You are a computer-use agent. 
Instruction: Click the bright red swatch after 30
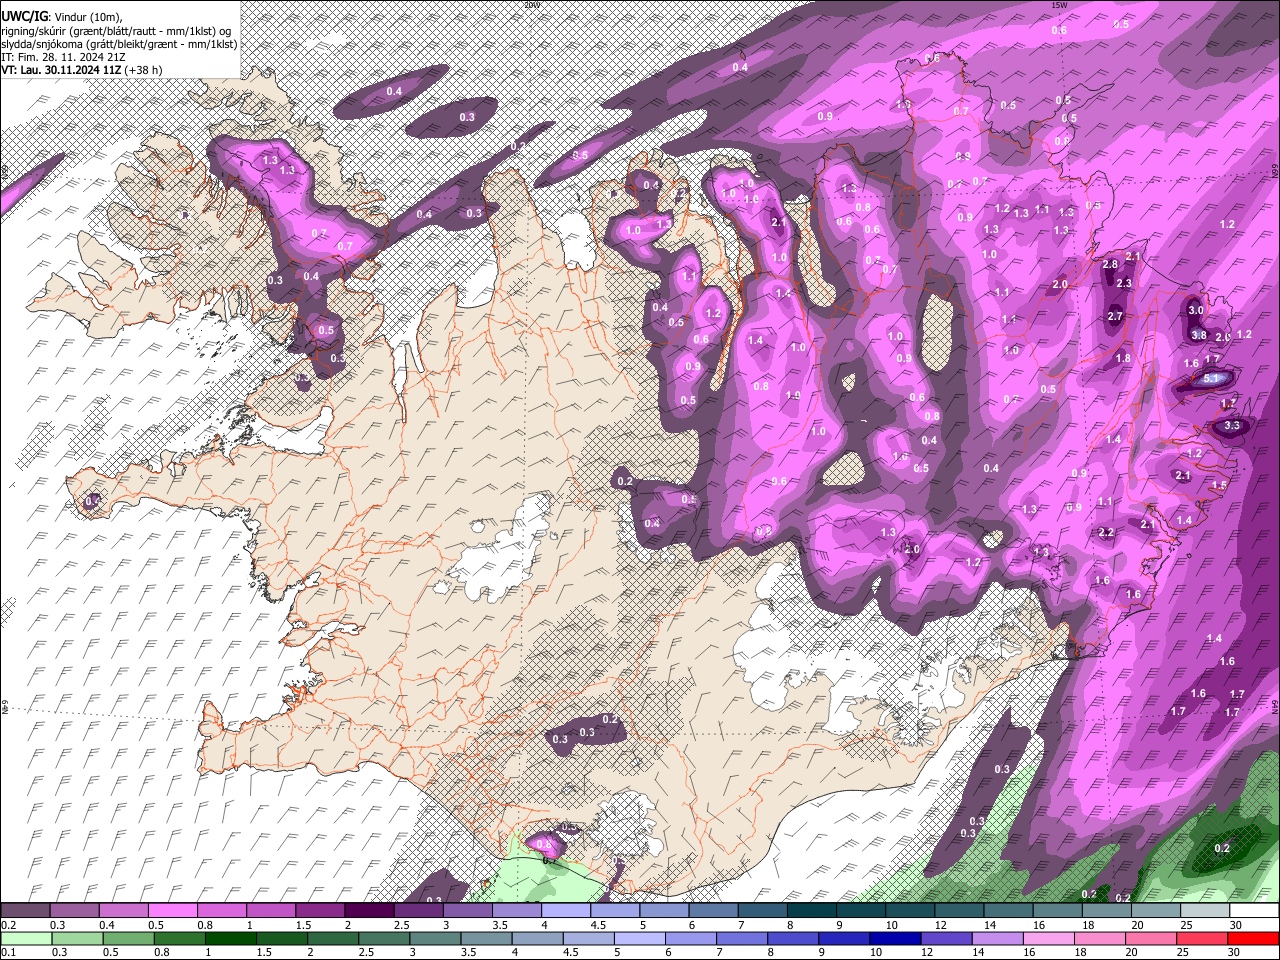pos(1253,938)
